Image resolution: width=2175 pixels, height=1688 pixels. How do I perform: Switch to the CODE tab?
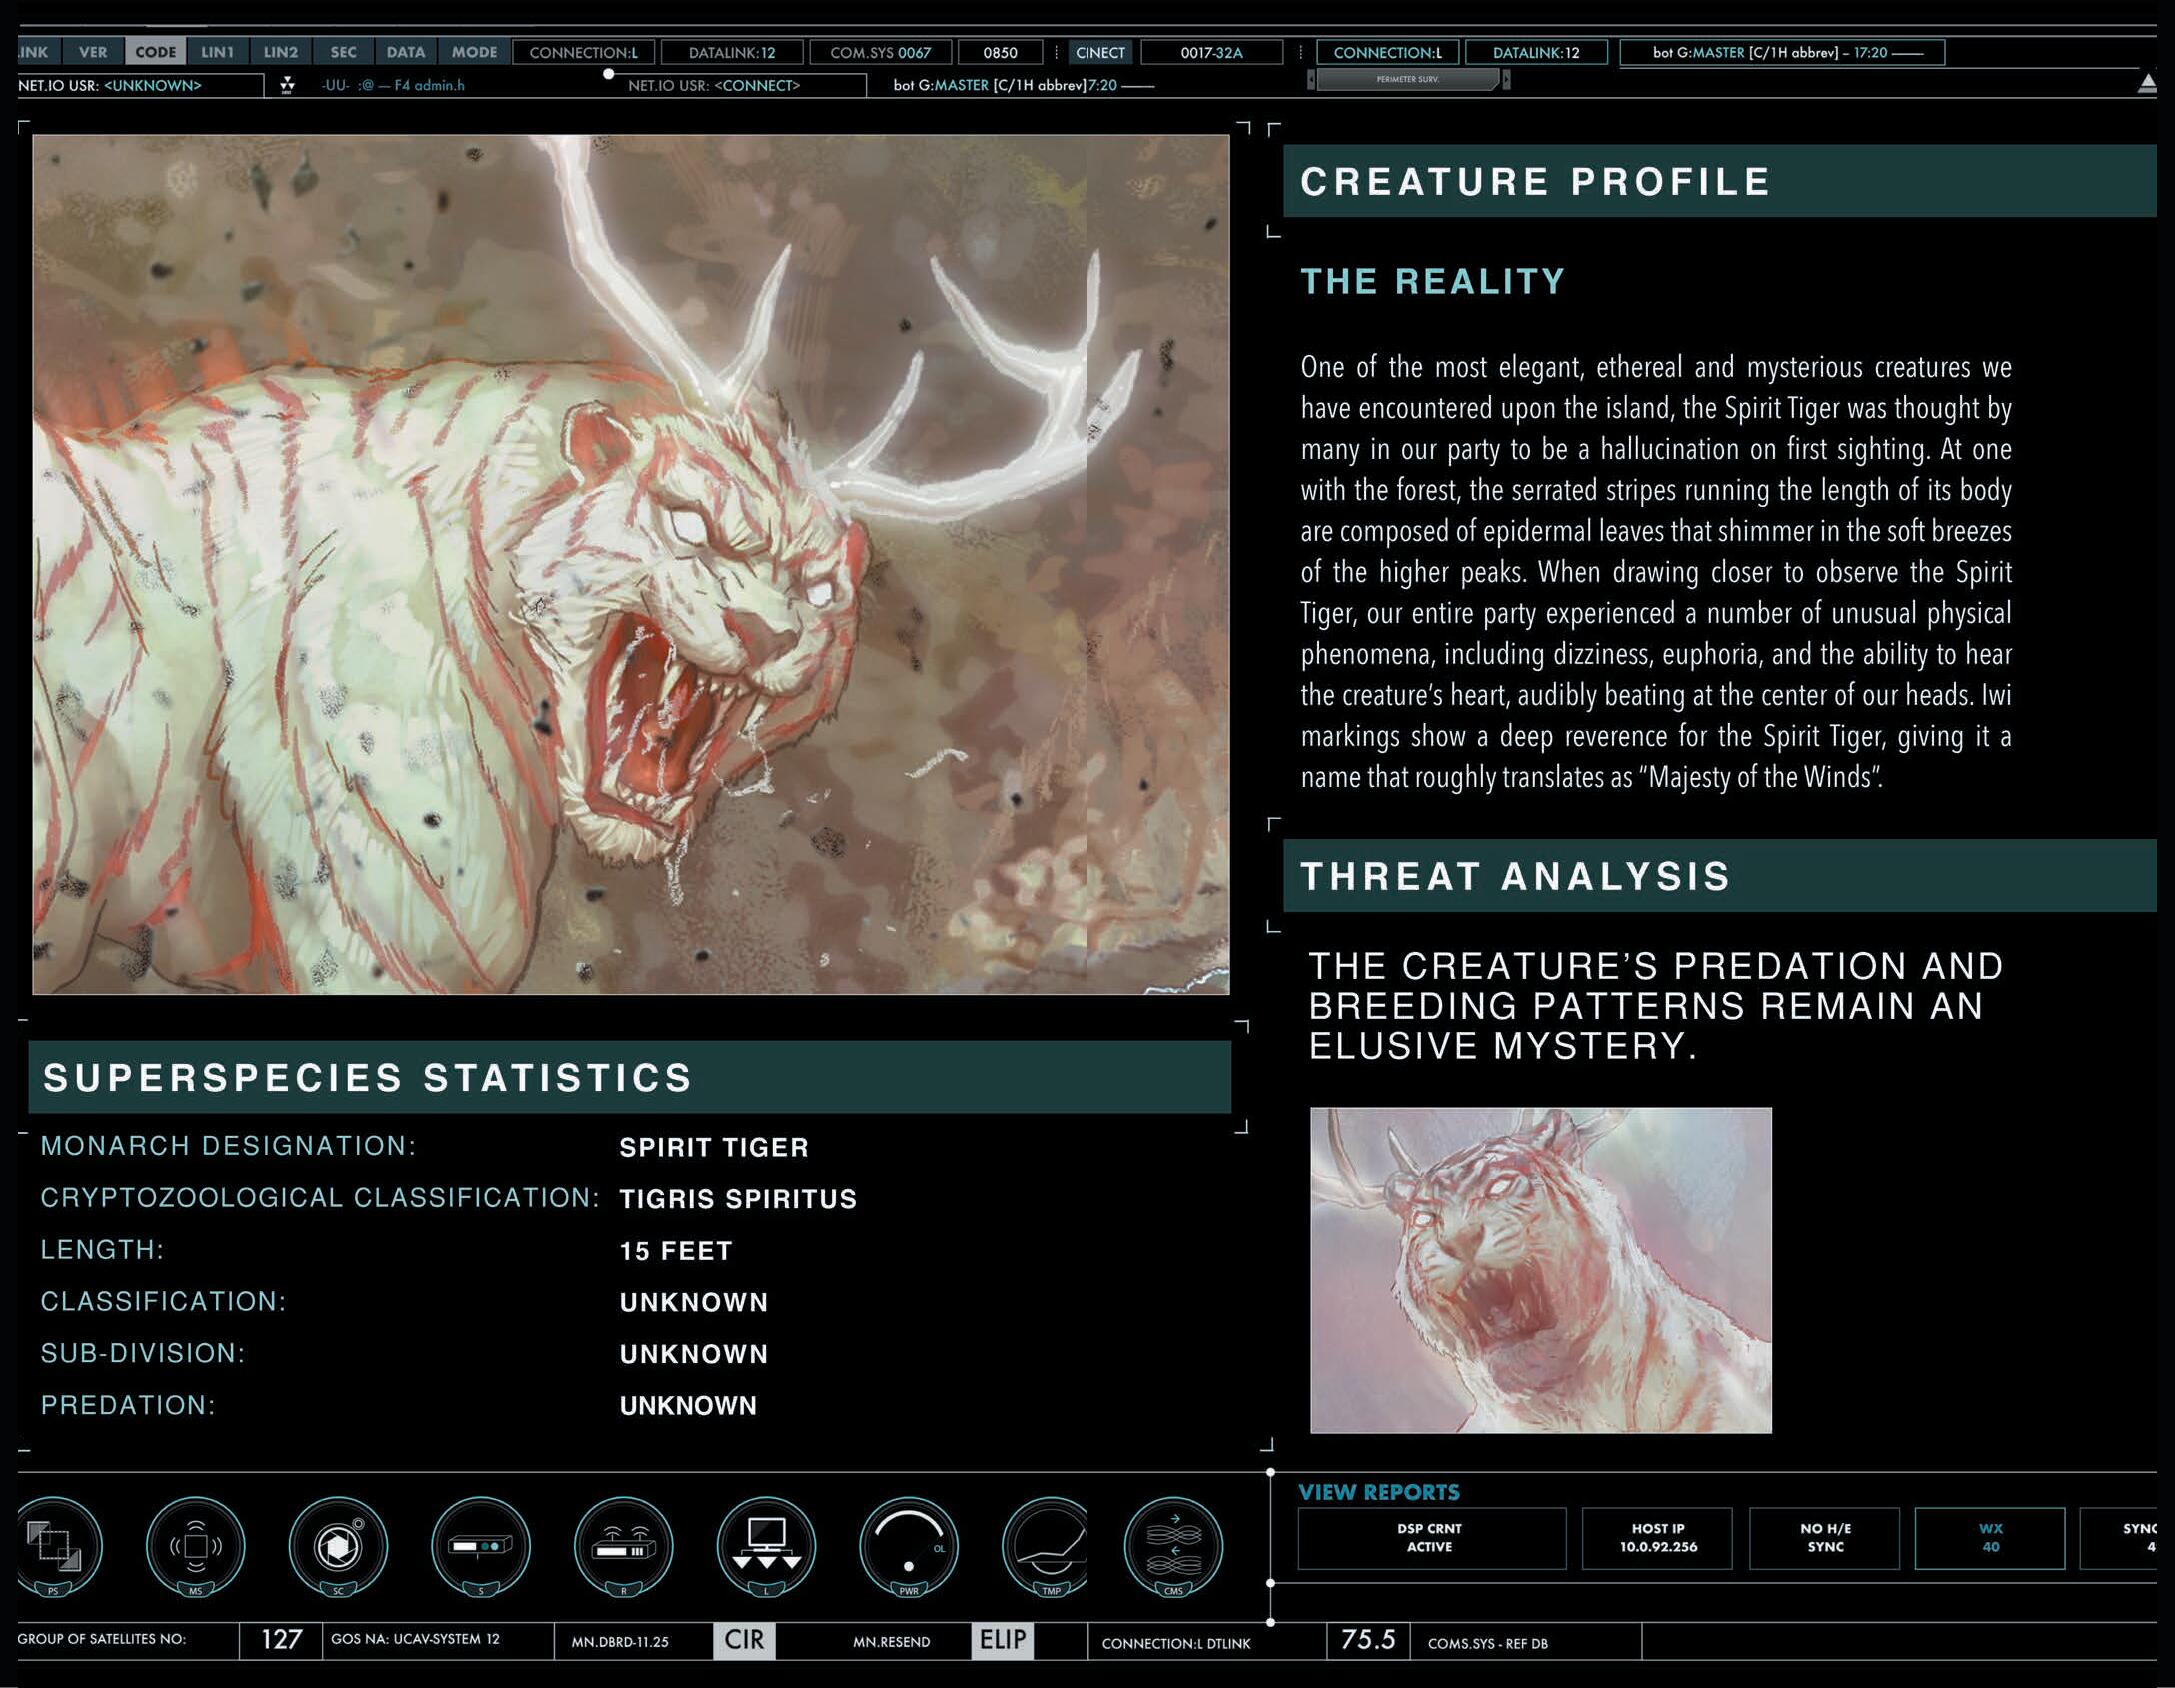click(x=155, y=52)
